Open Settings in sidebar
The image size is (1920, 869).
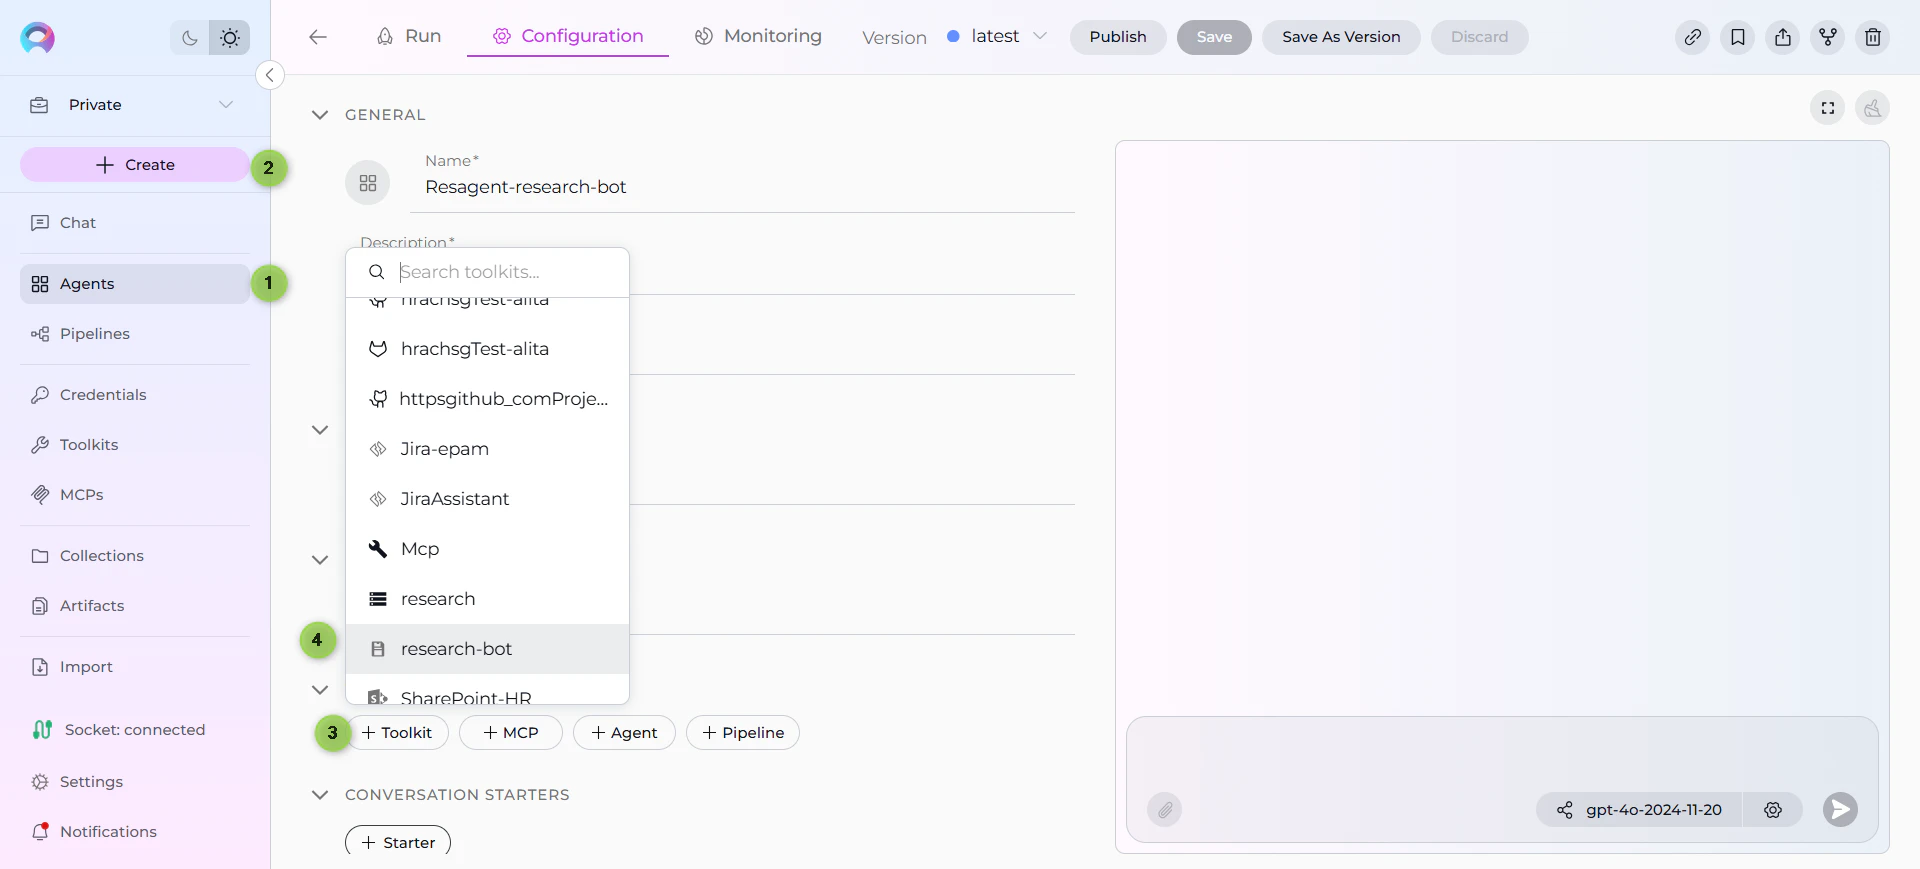coord(135,782)
